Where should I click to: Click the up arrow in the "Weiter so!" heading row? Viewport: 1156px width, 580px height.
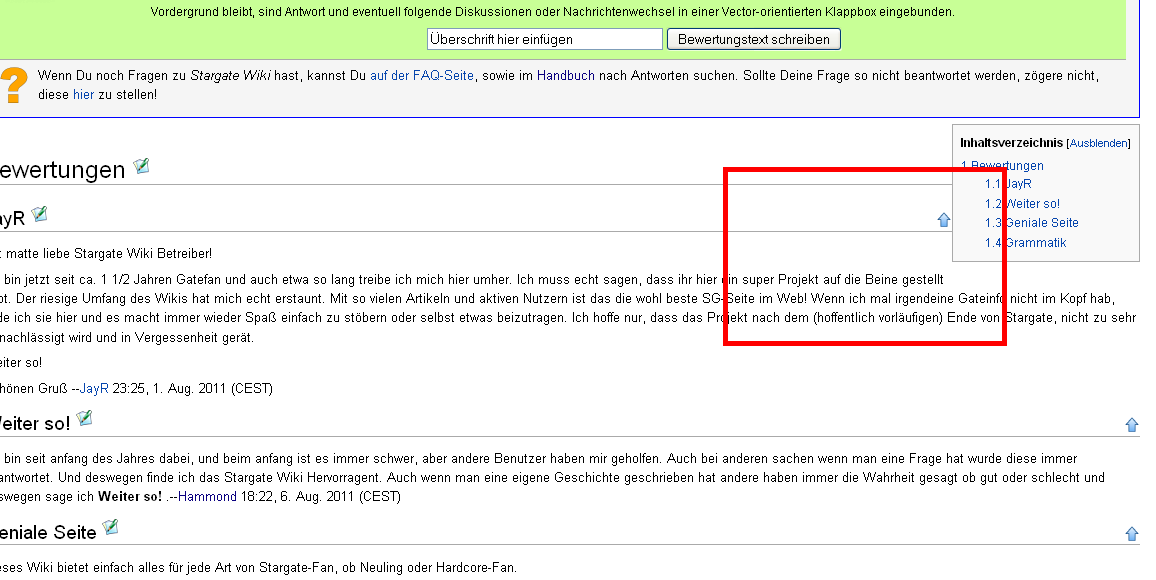coord(1132,425)
